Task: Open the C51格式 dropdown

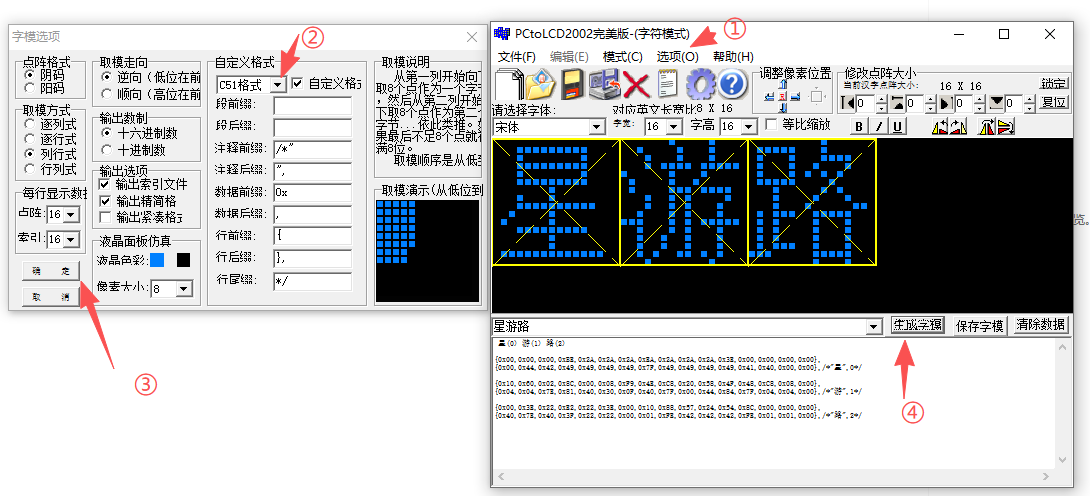Action: point(278,84)
